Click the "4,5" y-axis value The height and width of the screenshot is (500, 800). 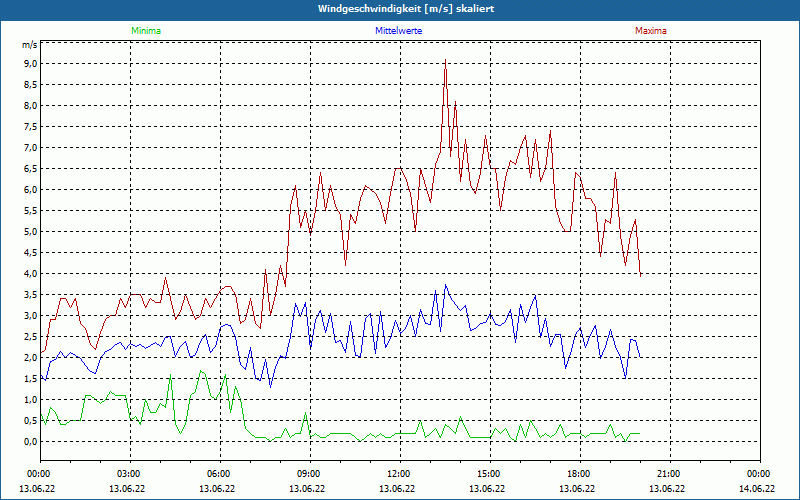click(x=31, y=253)
